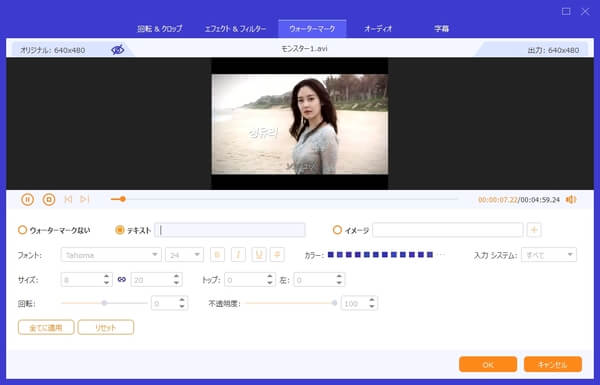The height and width of the screenshot is (385, 600).
Task: Click the リセット button
Action: [x=106, y=327]
